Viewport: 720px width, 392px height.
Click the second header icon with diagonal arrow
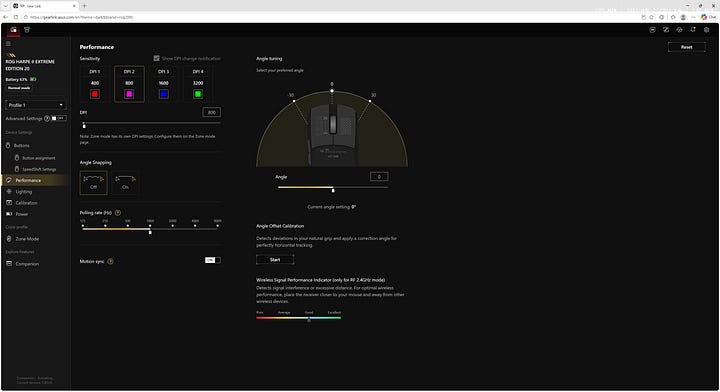click(x=666, y=30)
